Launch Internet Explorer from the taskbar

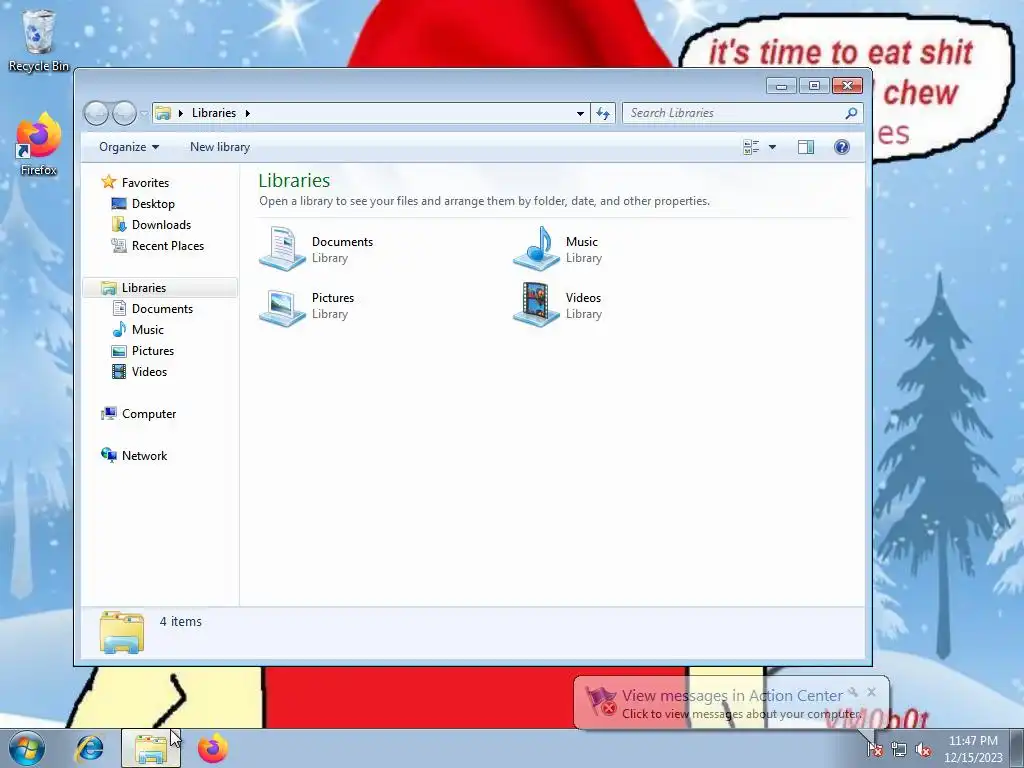point(89,748)
